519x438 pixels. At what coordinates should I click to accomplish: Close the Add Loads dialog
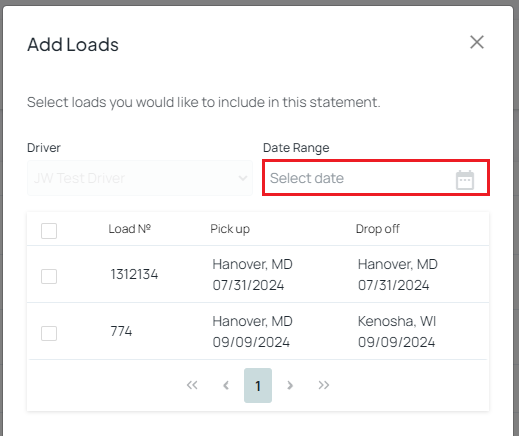coord(477,42)
